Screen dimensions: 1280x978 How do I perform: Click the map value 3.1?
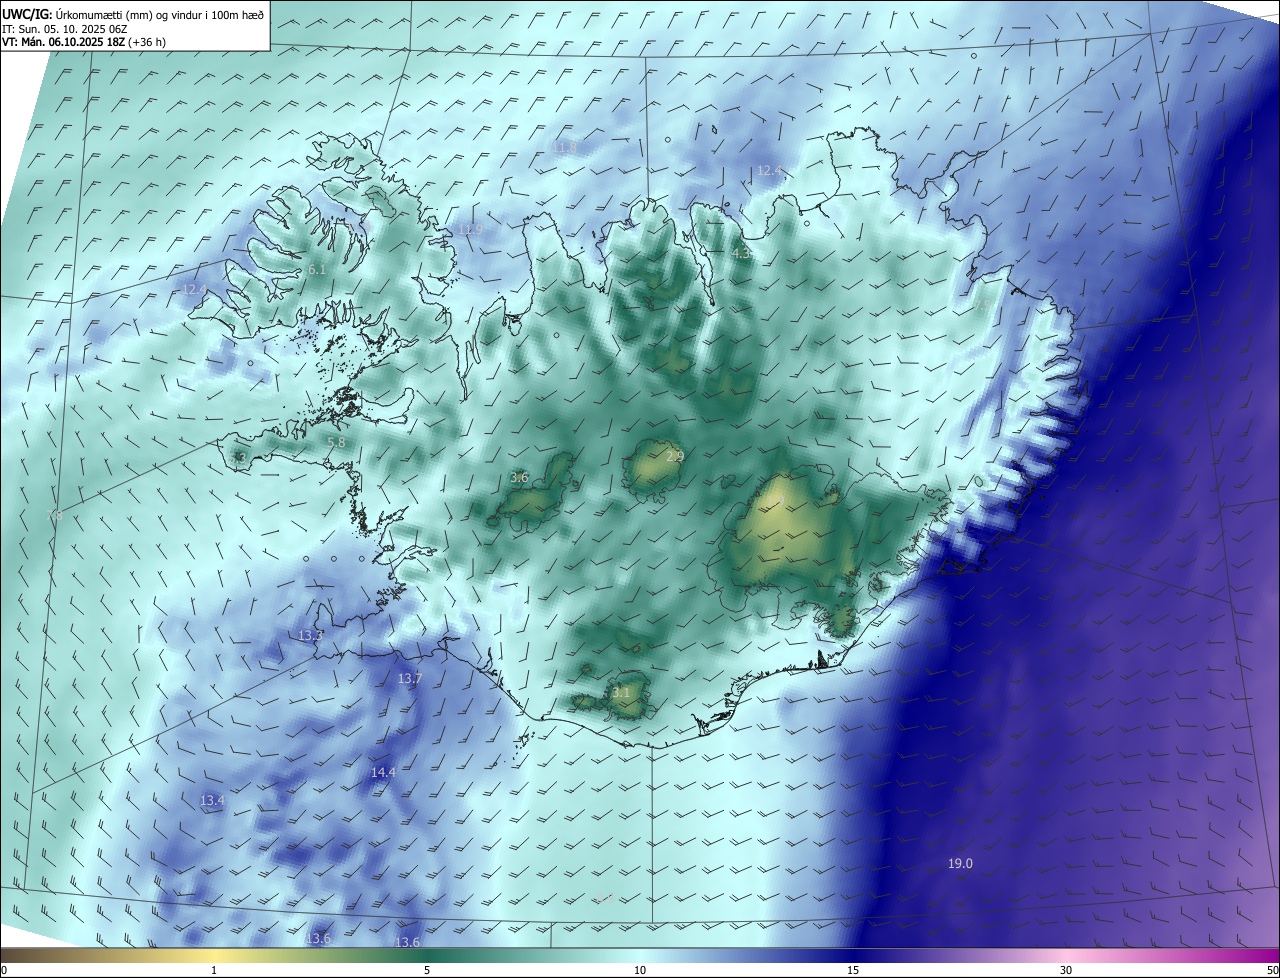point(621,692)
